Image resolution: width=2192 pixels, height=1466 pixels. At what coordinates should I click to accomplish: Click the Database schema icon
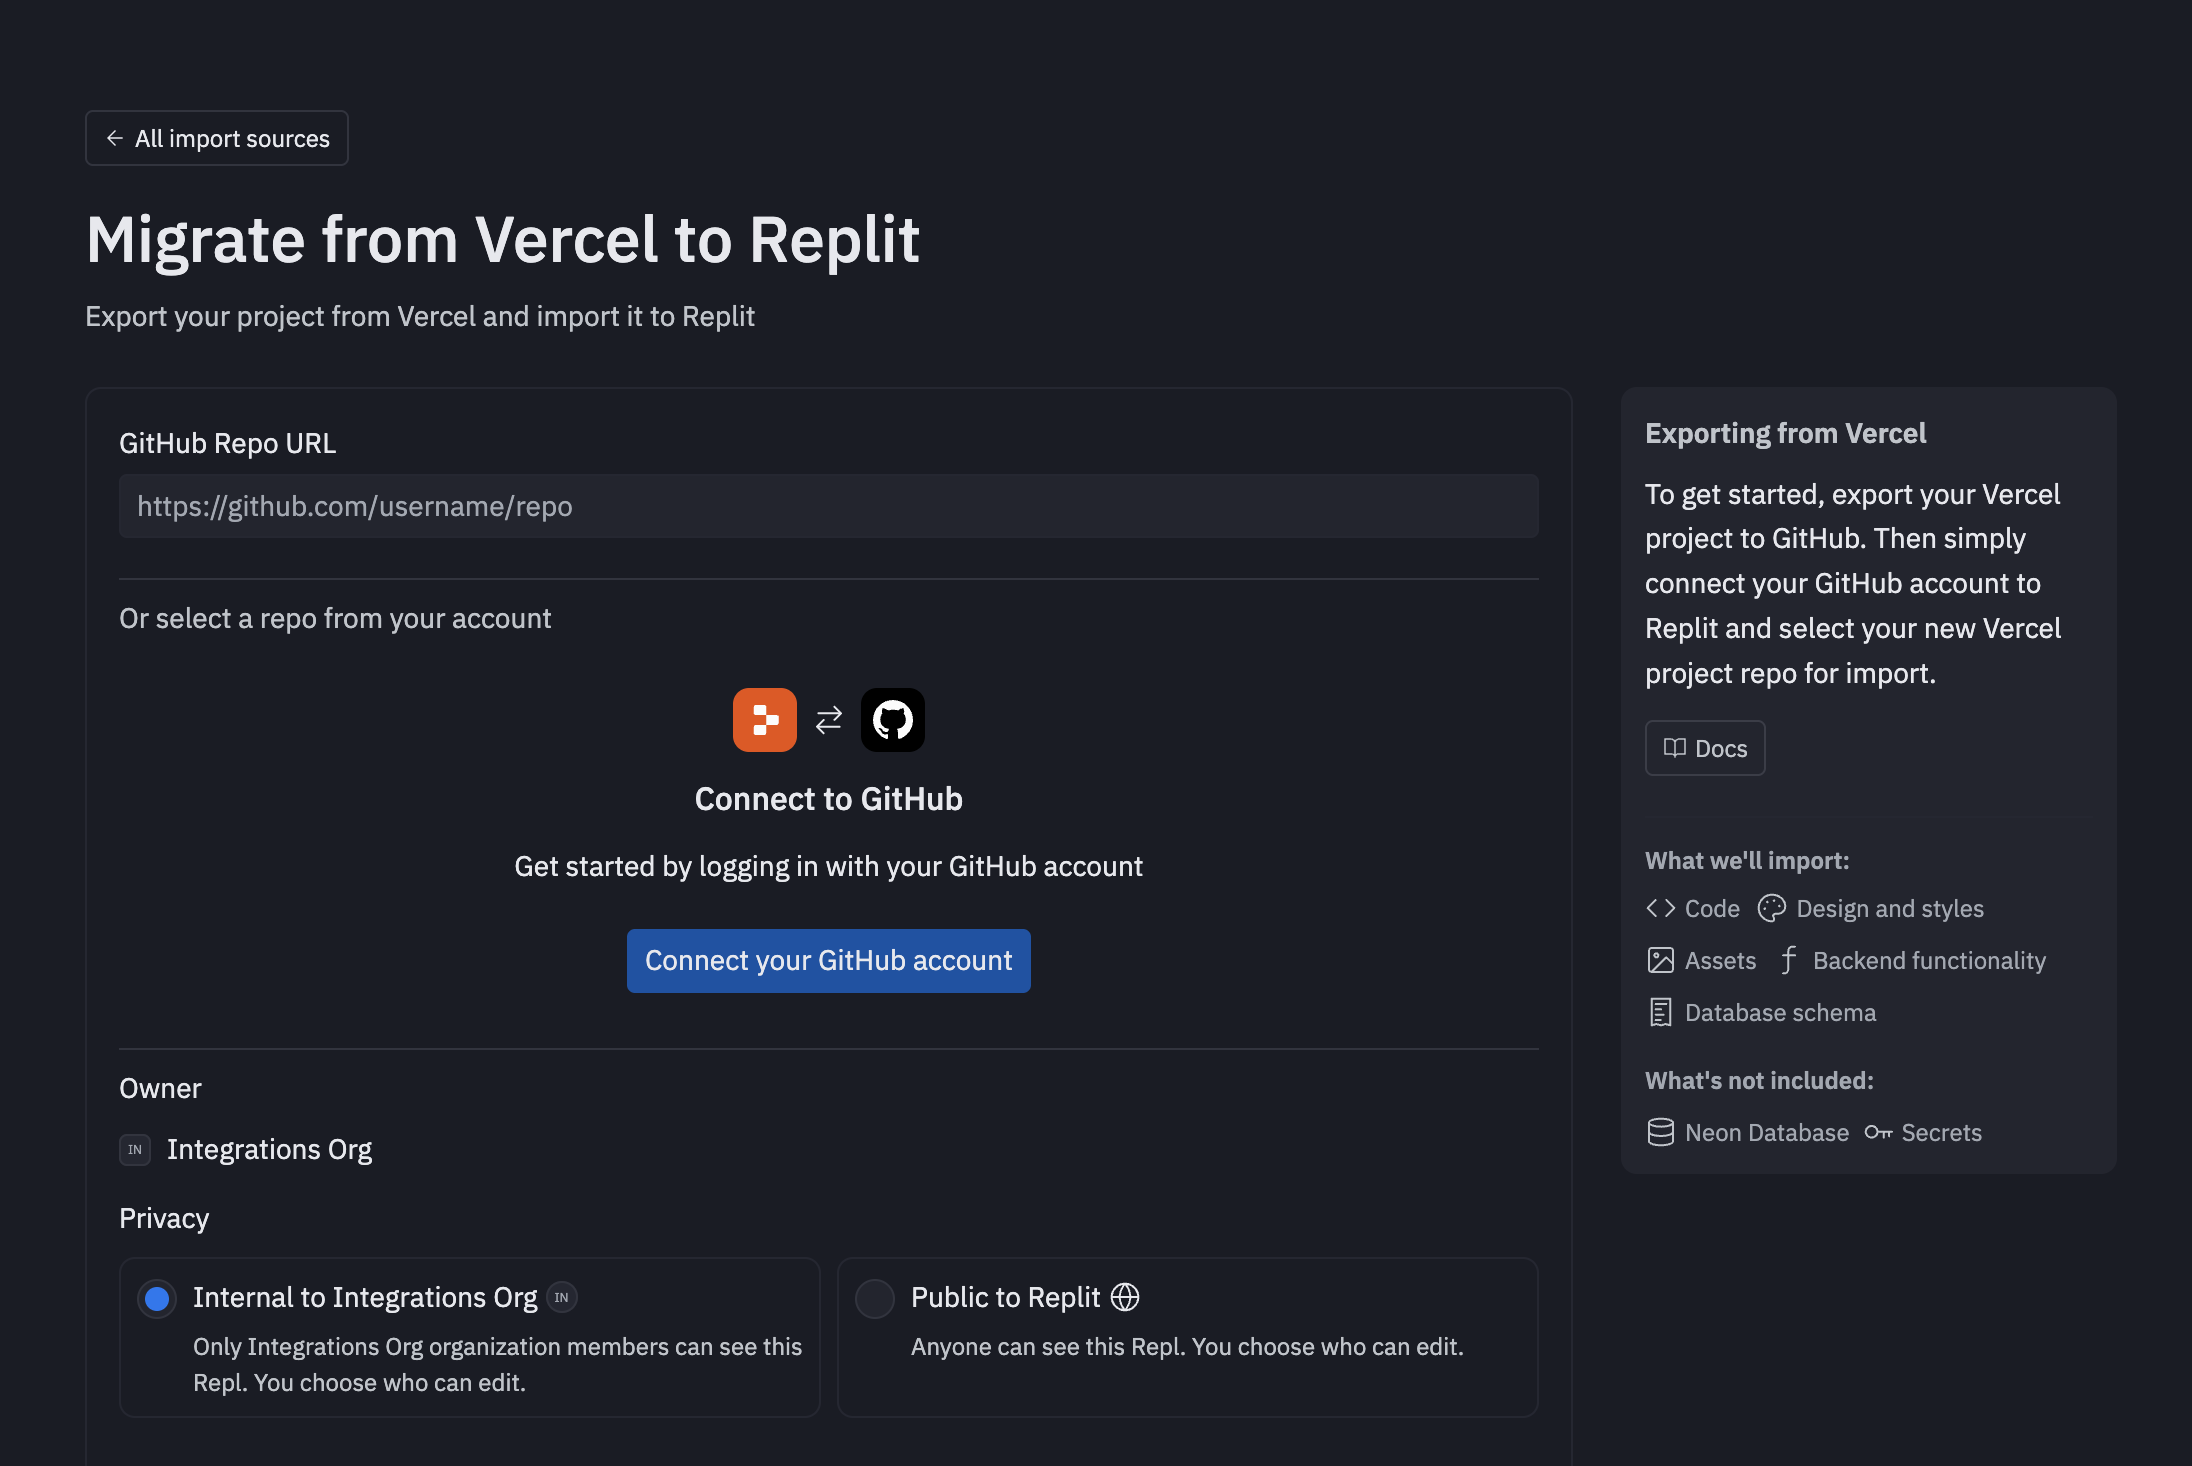[x=1661, y=1012]
